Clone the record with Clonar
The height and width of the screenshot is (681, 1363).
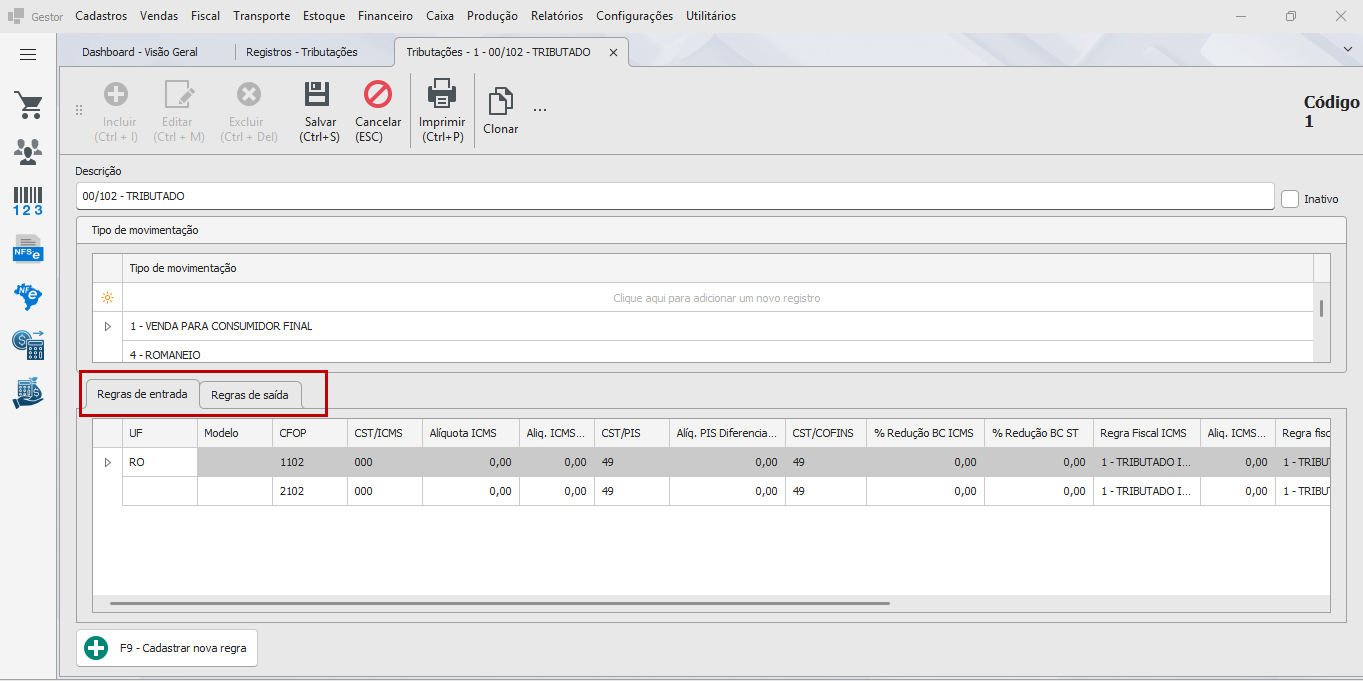(500, 112)
